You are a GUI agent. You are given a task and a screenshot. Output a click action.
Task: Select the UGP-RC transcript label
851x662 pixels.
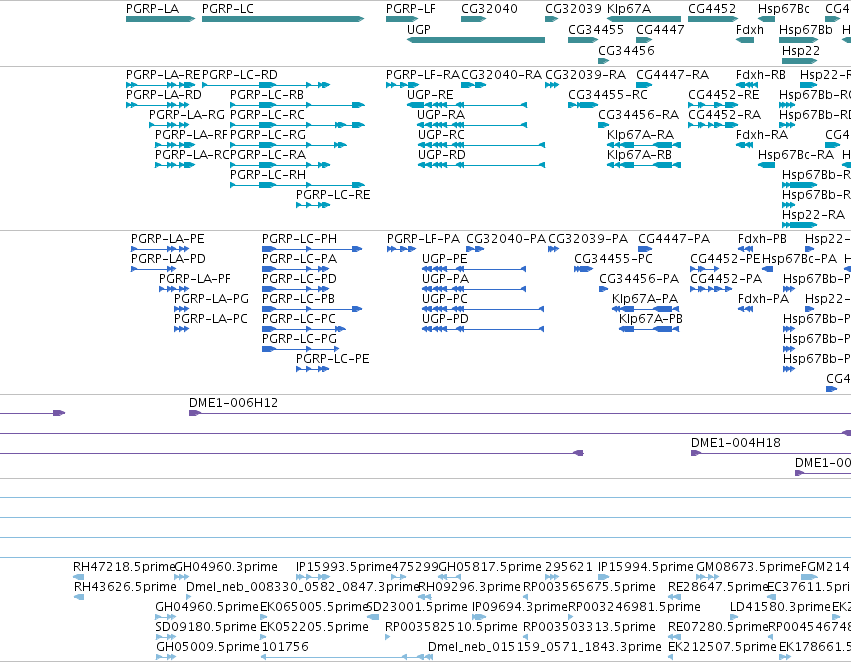pos(441,135)
